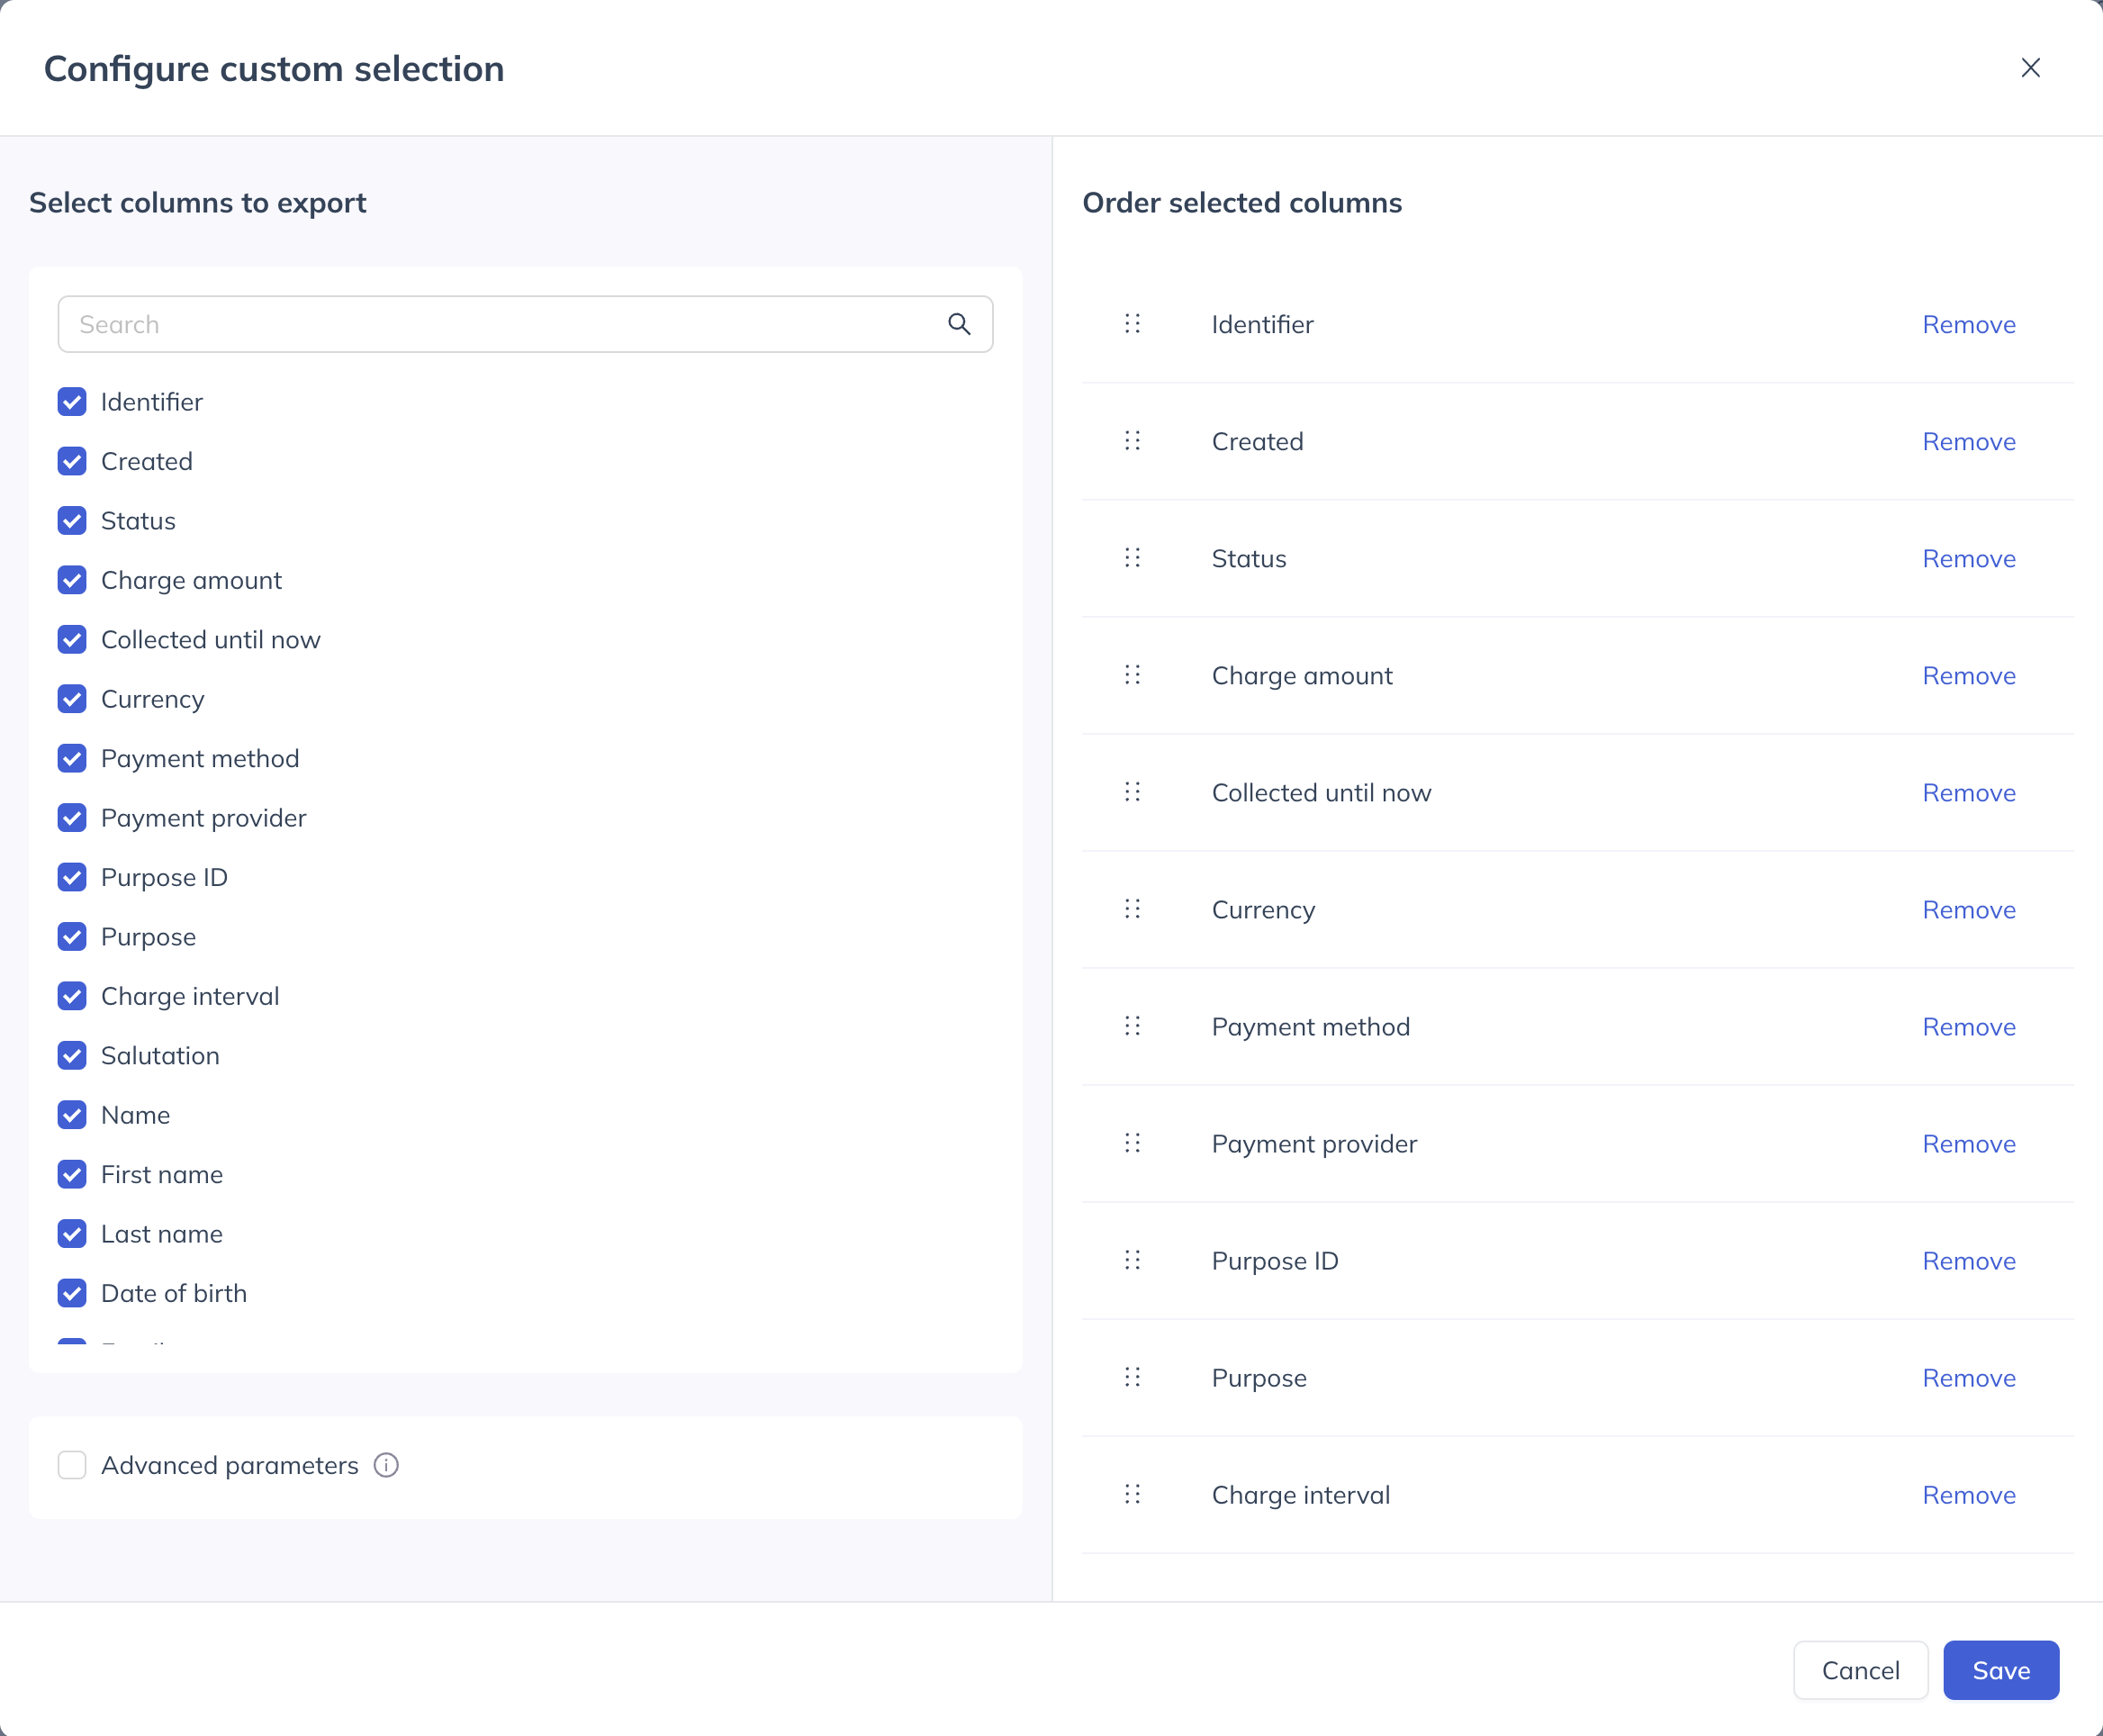
Task: Click the drag handle for Collected until now row
Action: (1132, 792)
